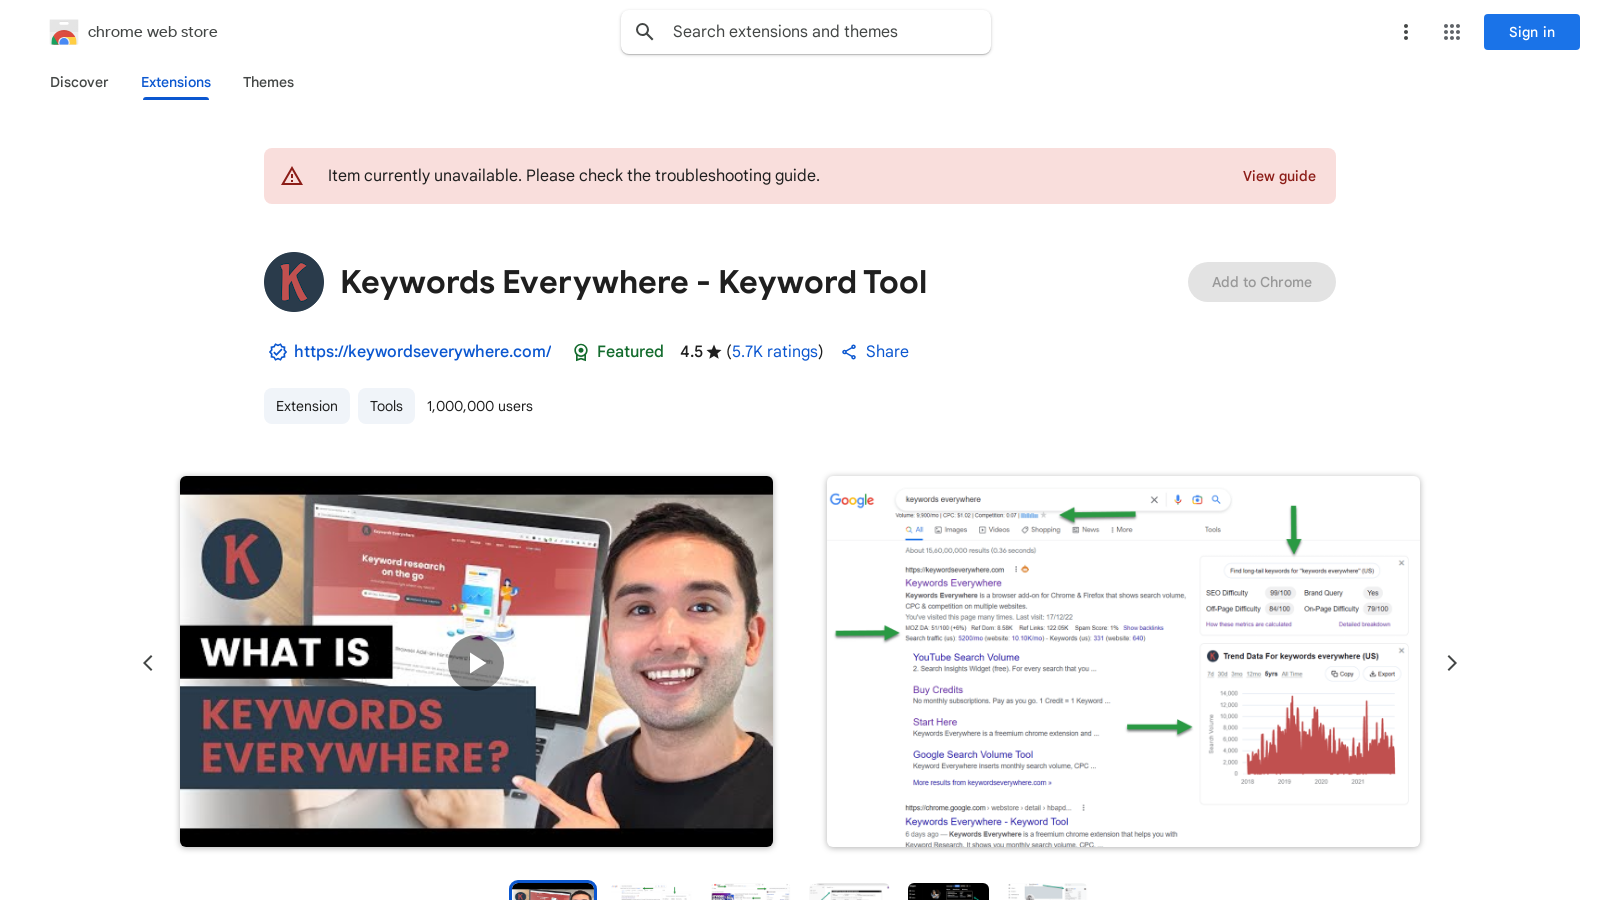Show the previous screenshot with left arrow

[148, 662]
